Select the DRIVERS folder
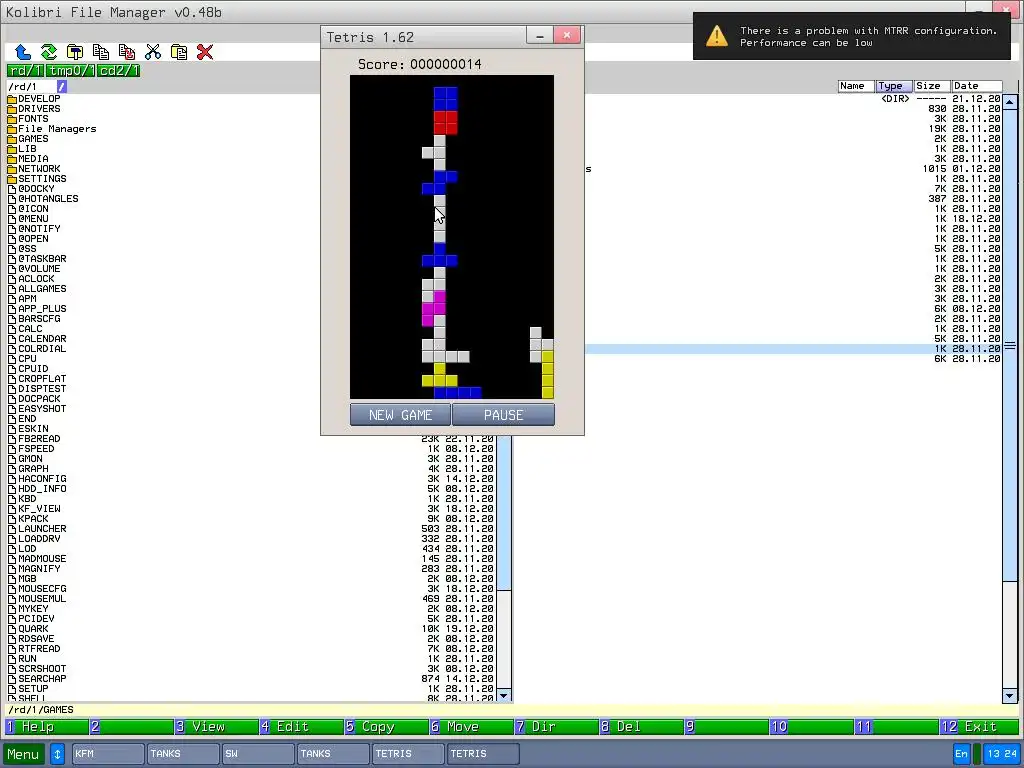Screen dimensions: 1024x768 pos(39,109)
